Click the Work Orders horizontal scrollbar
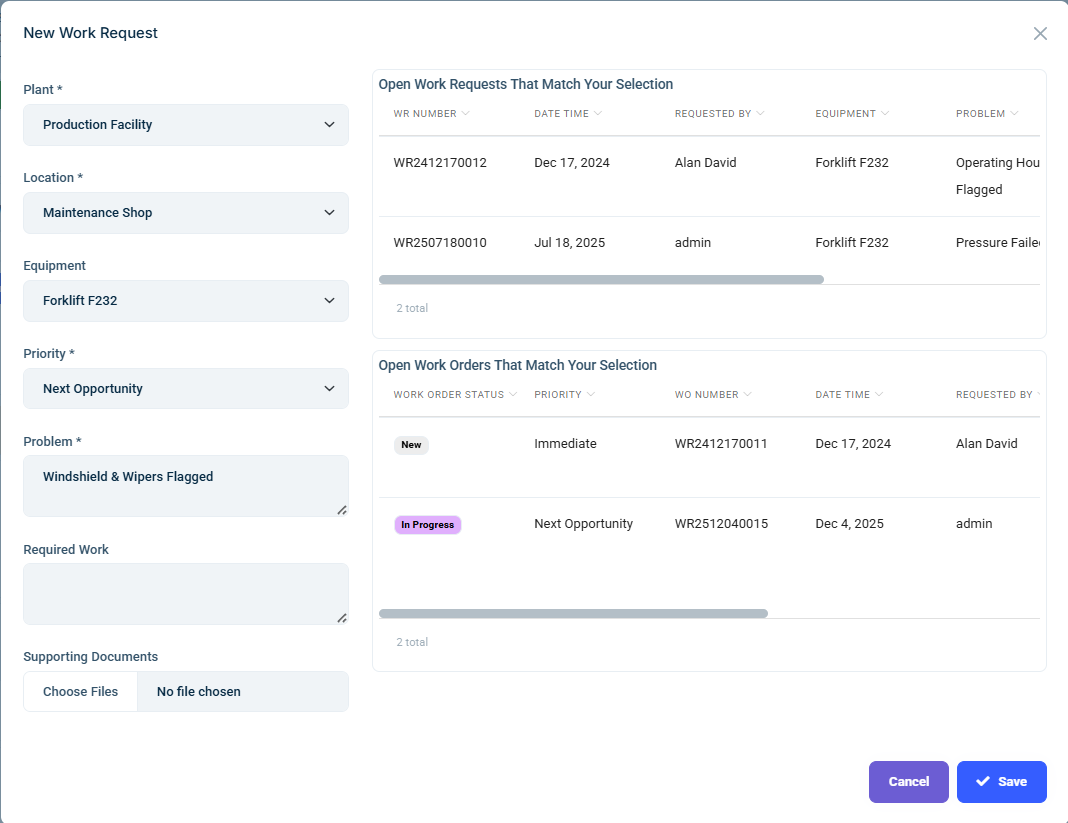 [x=573, y=614]
